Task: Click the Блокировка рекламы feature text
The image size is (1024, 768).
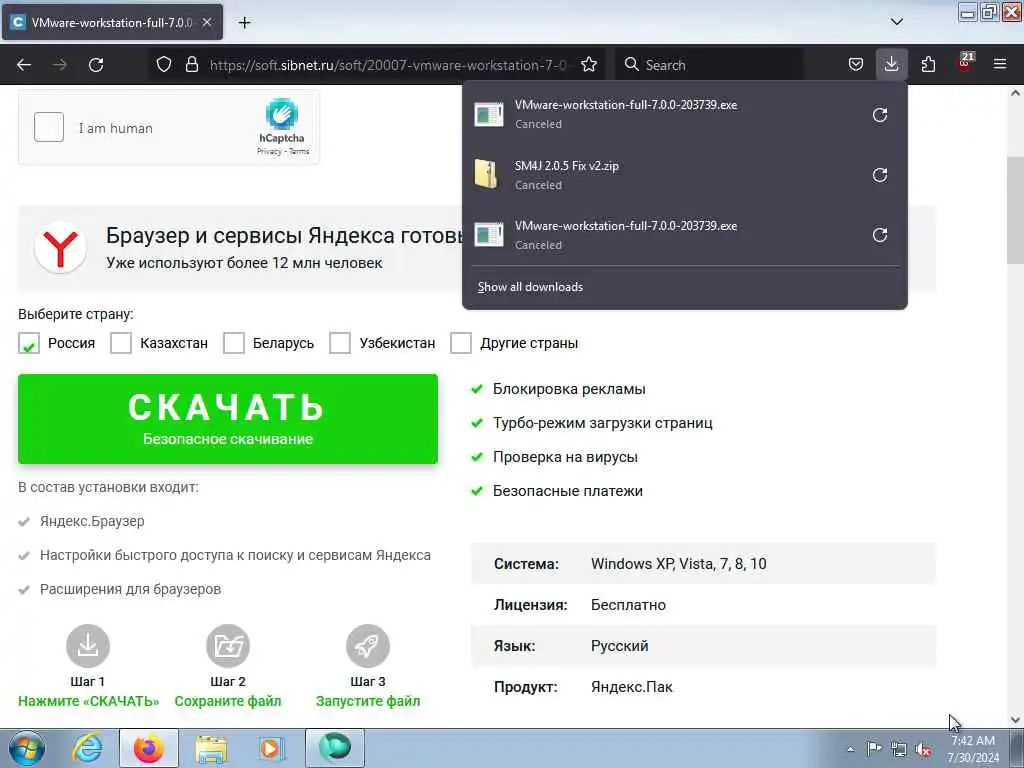Action: pyautogui.click(x=569, y=389)
